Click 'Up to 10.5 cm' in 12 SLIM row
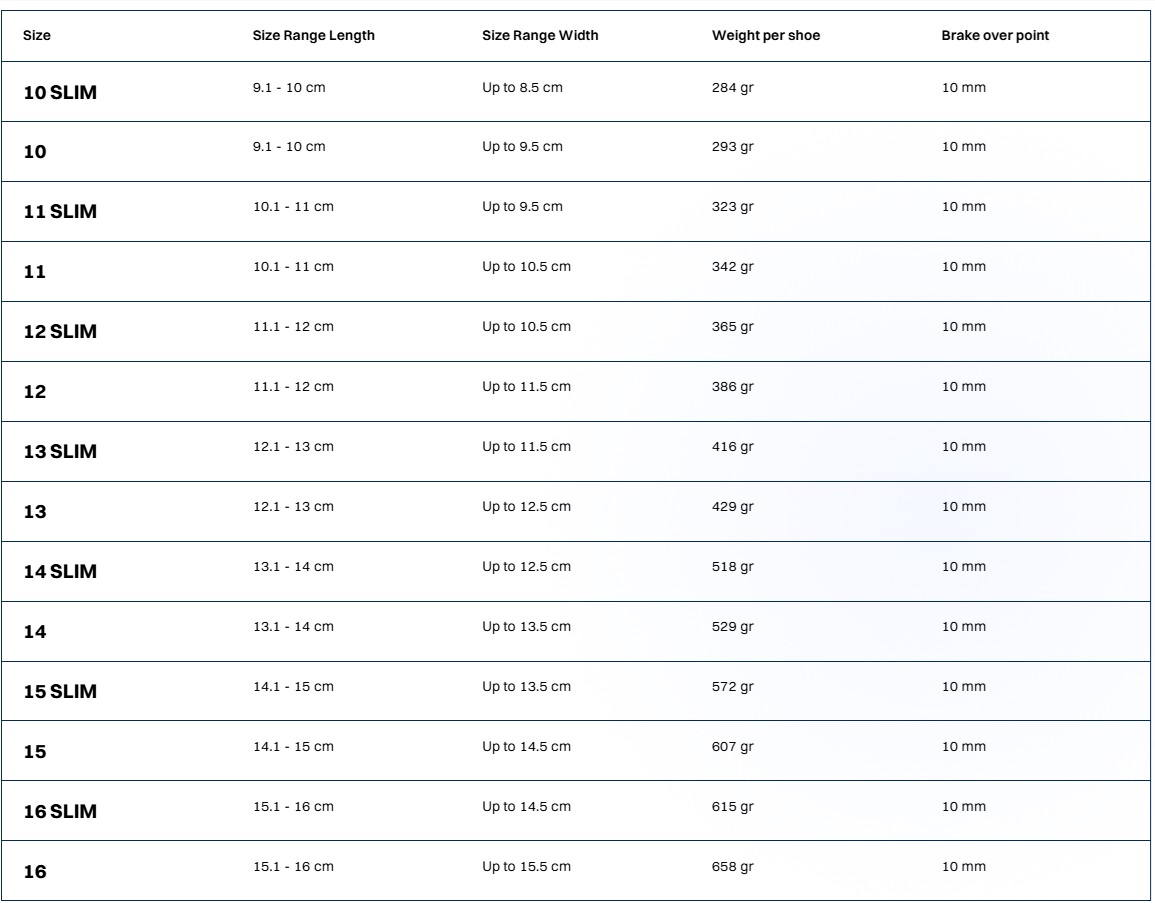The width and height of the screenshot is (1155, 903). (x=526, y=327)
